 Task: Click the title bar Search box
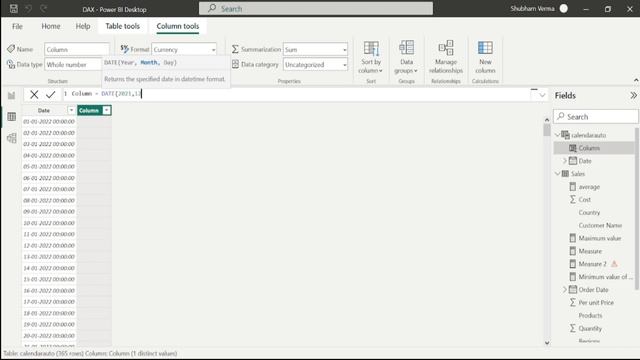point(316,9)
